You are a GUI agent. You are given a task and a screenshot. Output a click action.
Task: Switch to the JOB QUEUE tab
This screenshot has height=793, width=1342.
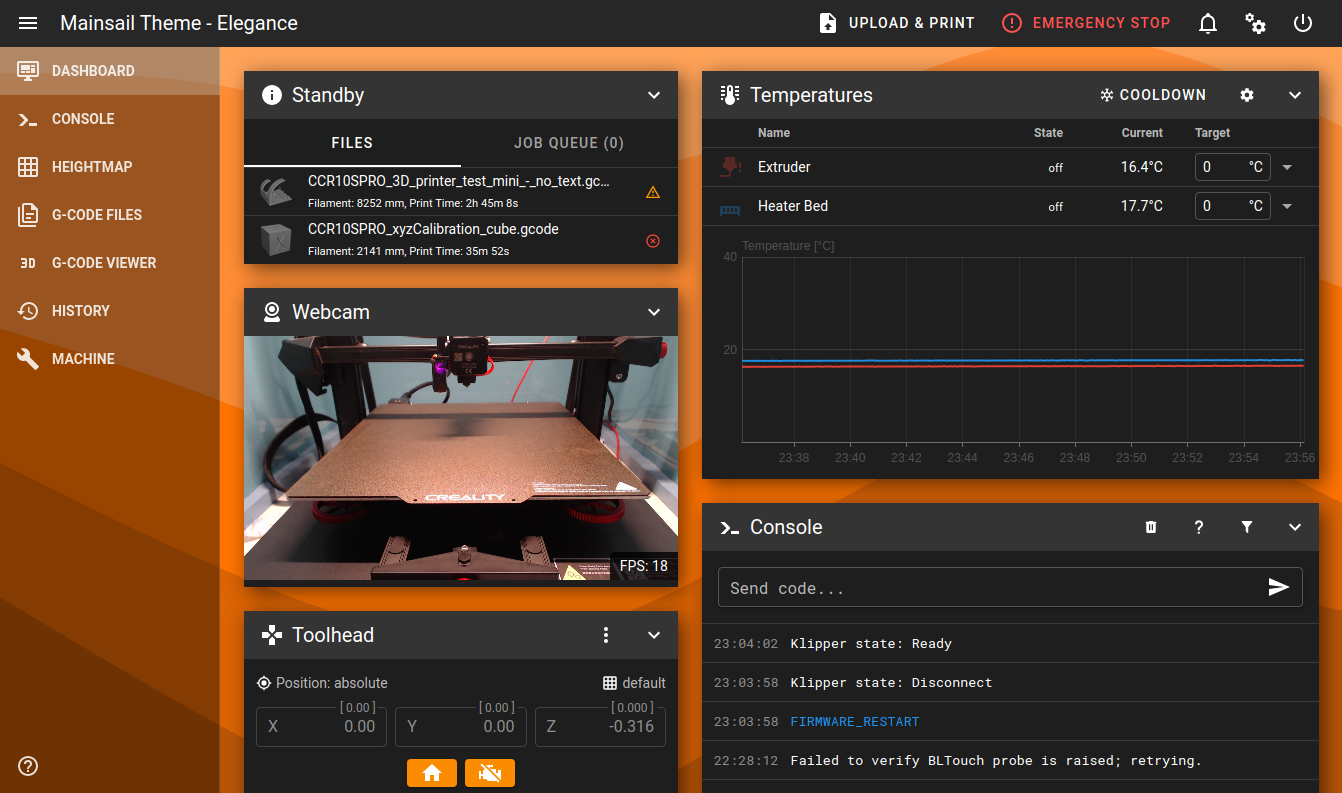pos(568,142)
